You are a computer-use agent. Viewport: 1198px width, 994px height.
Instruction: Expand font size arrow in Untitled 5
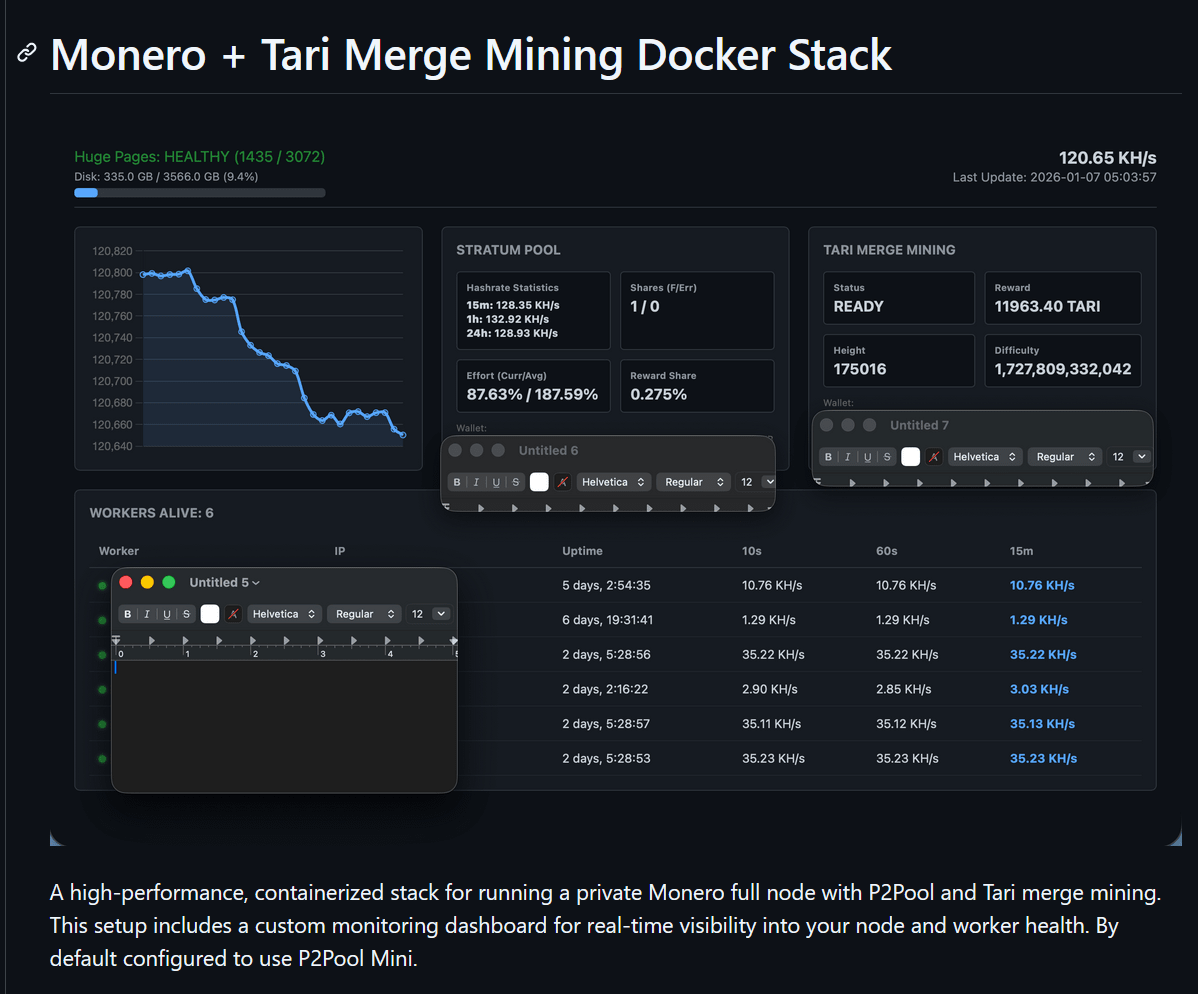(x=442, y=614)
